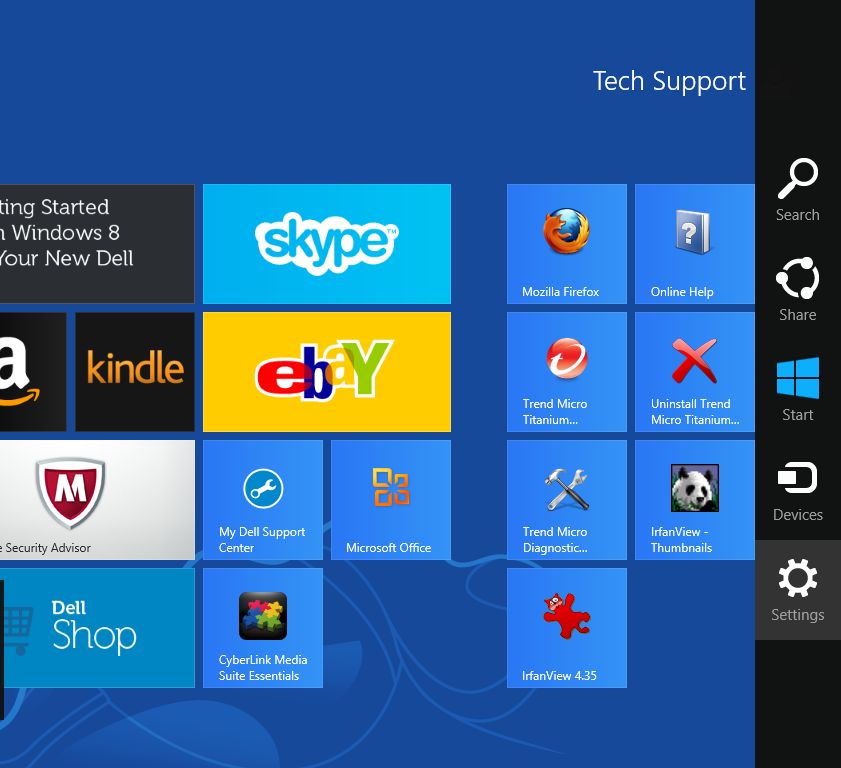The image size is (841, 768).
Task: Open the Amazon tile
Action: 33,372
